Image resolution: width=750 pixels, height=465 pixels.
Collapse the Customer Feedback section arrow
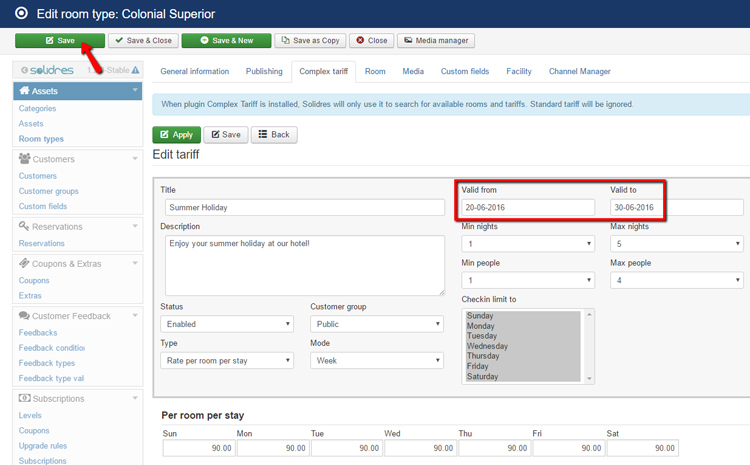pos(135,315)
